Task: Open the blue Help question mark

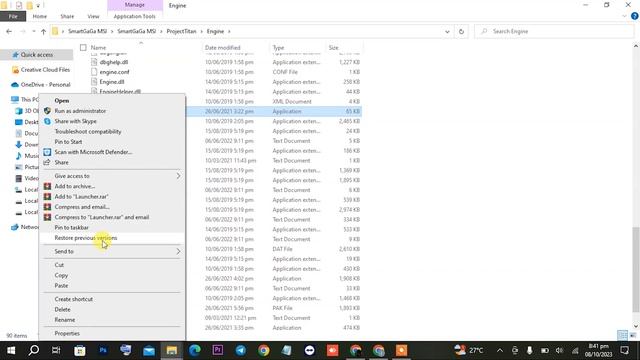Action: point(635,16)
